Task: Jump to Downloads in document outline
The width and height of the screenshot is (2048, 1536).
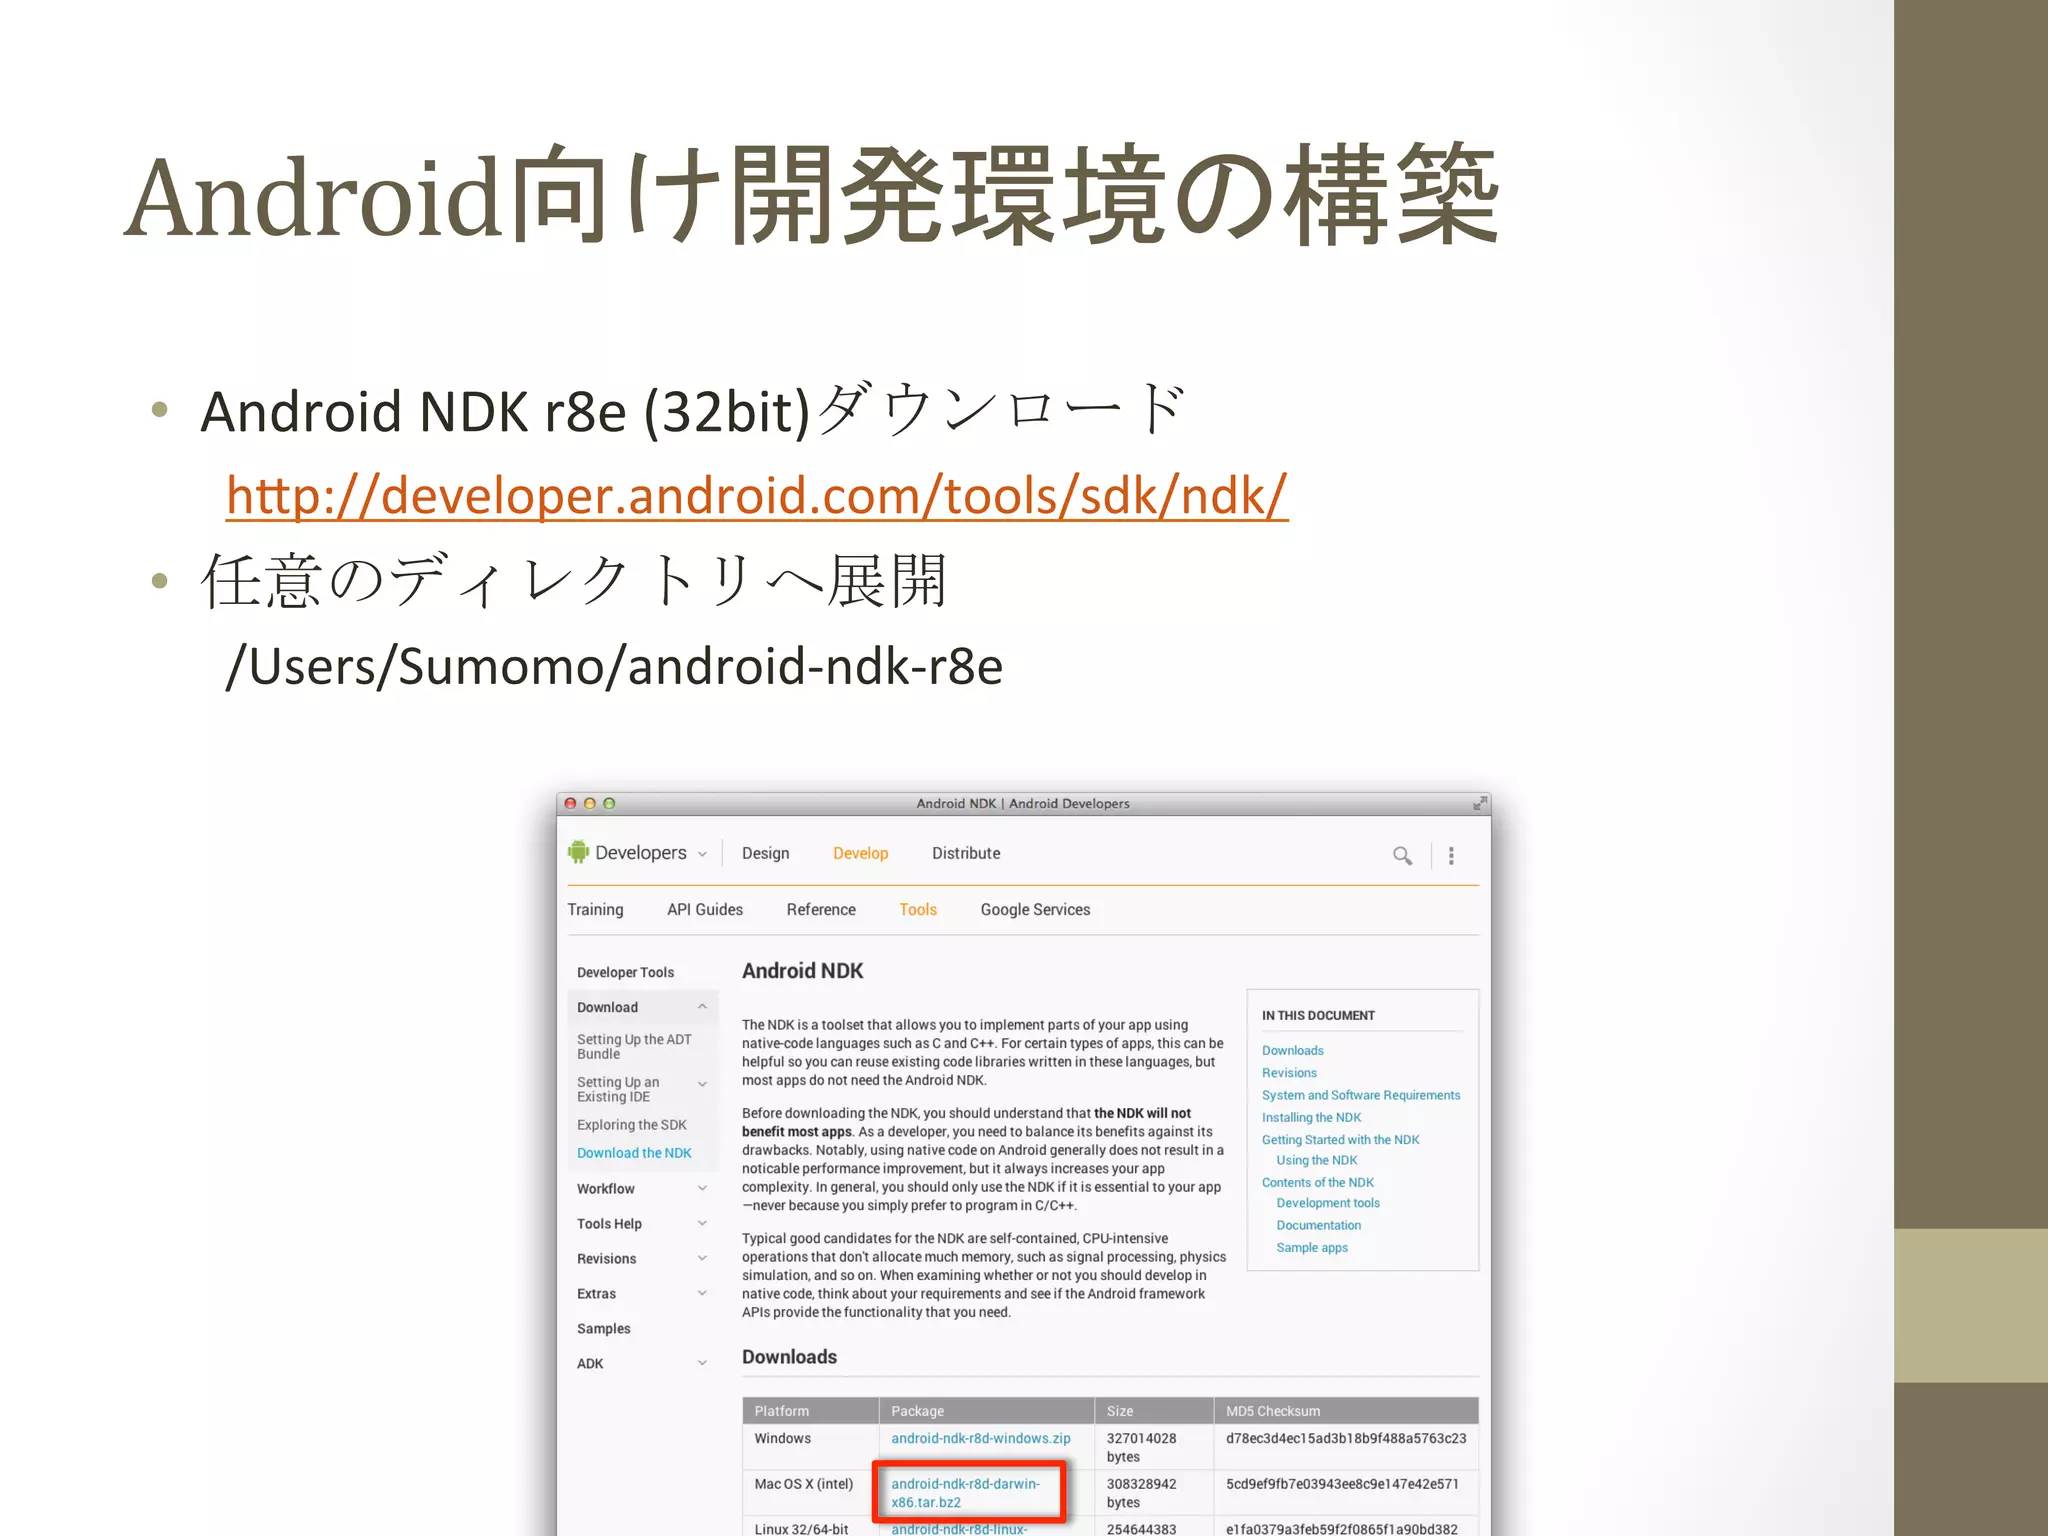Action: 1292,1050
